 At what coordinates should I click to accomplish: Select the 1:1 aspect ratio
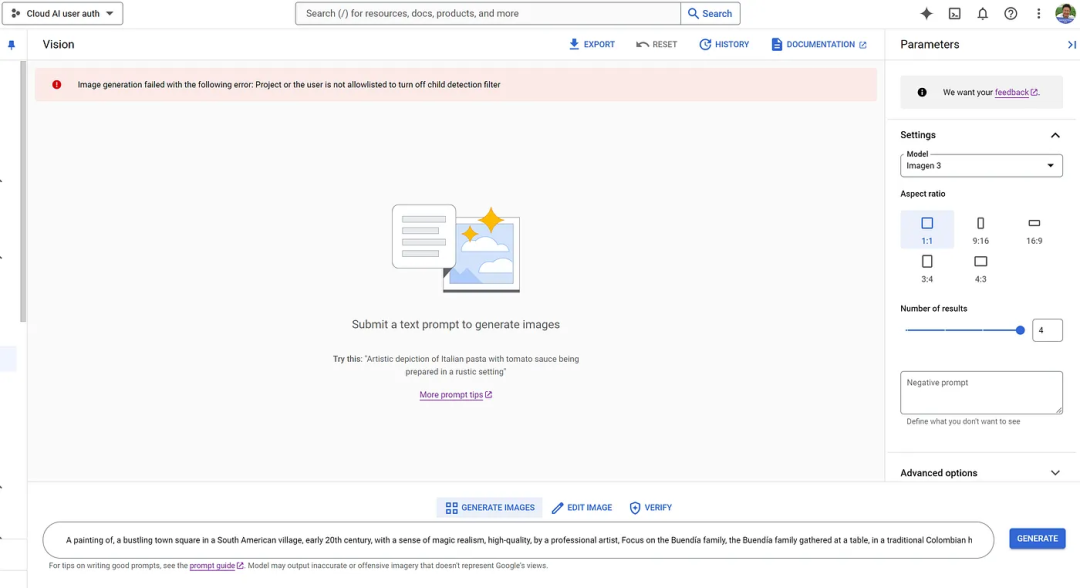point(927,229)
